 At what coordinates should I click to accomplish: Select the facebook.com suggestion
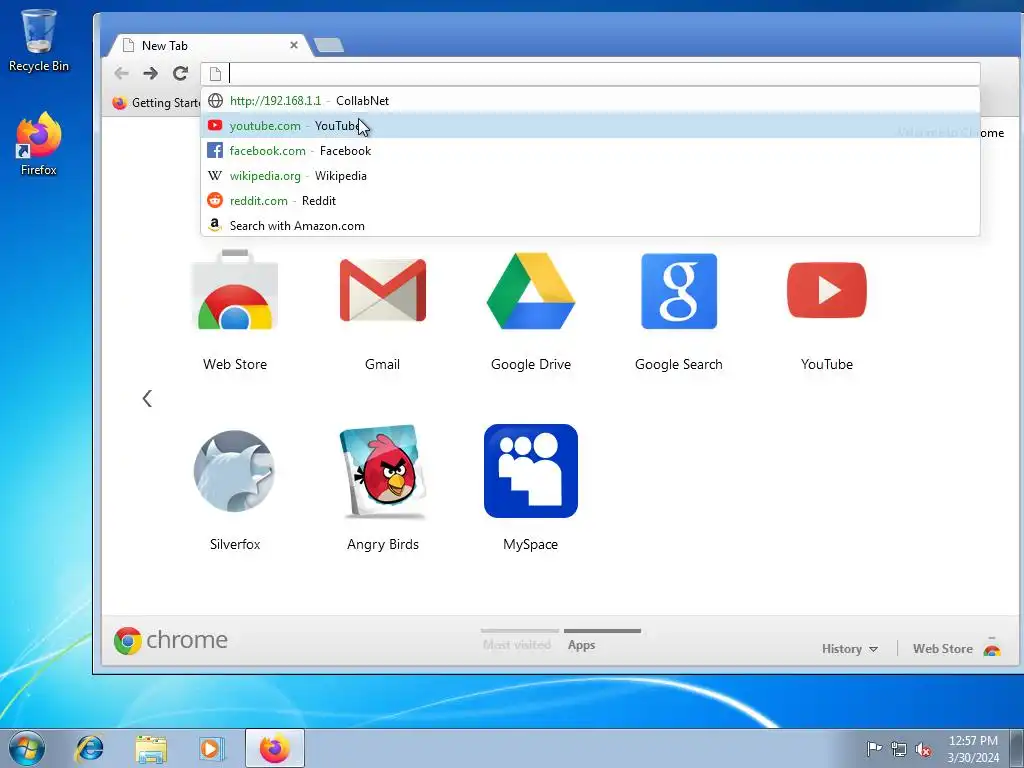(590, 151)
